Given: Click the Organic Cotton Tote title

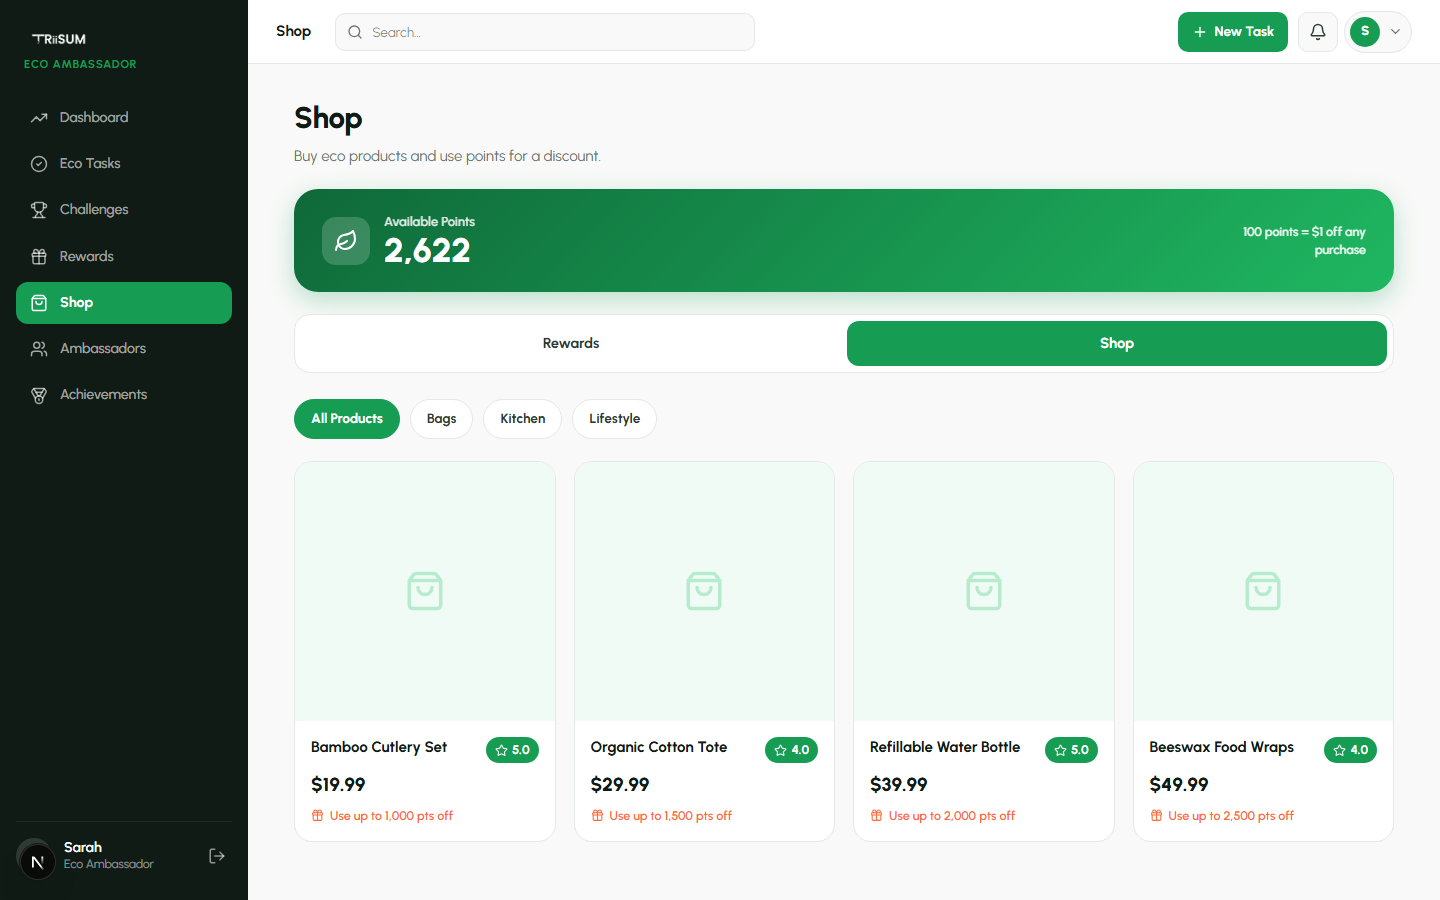Looking at the screenshot, I should click(659, 747).
